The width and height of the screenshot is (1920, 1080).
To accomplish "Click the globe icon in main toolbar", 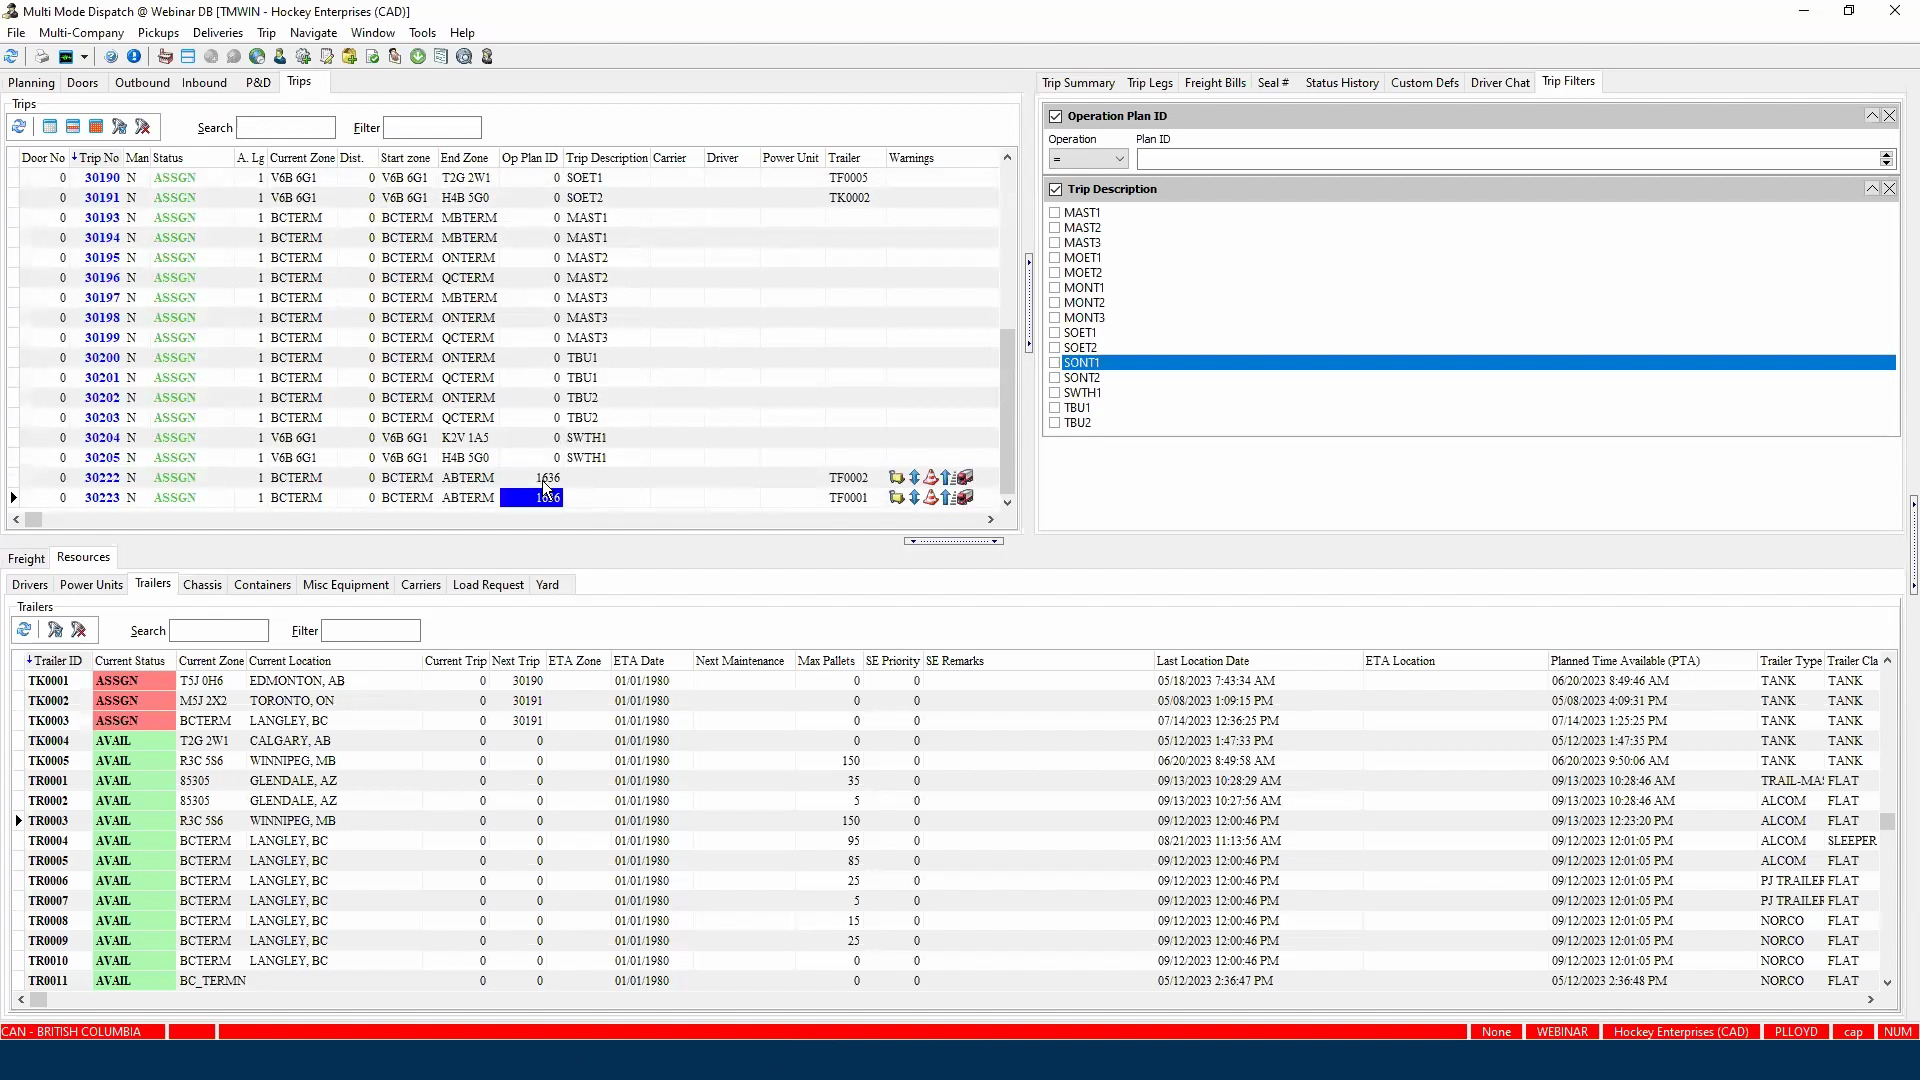I will pos(256,57).
